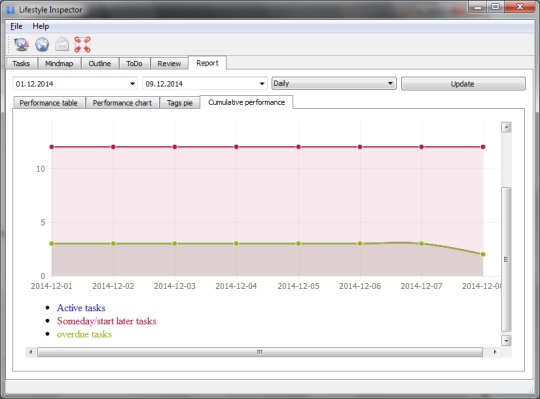Screen dimensions: 540x399
Task: Click the globe toolbar icon
Action: click(42, 44)
